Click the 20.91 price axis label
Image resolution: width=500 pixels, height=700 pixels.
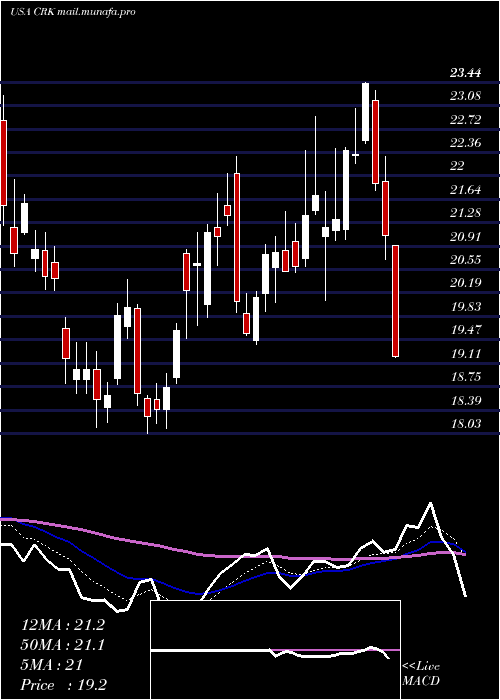[466, 236]
